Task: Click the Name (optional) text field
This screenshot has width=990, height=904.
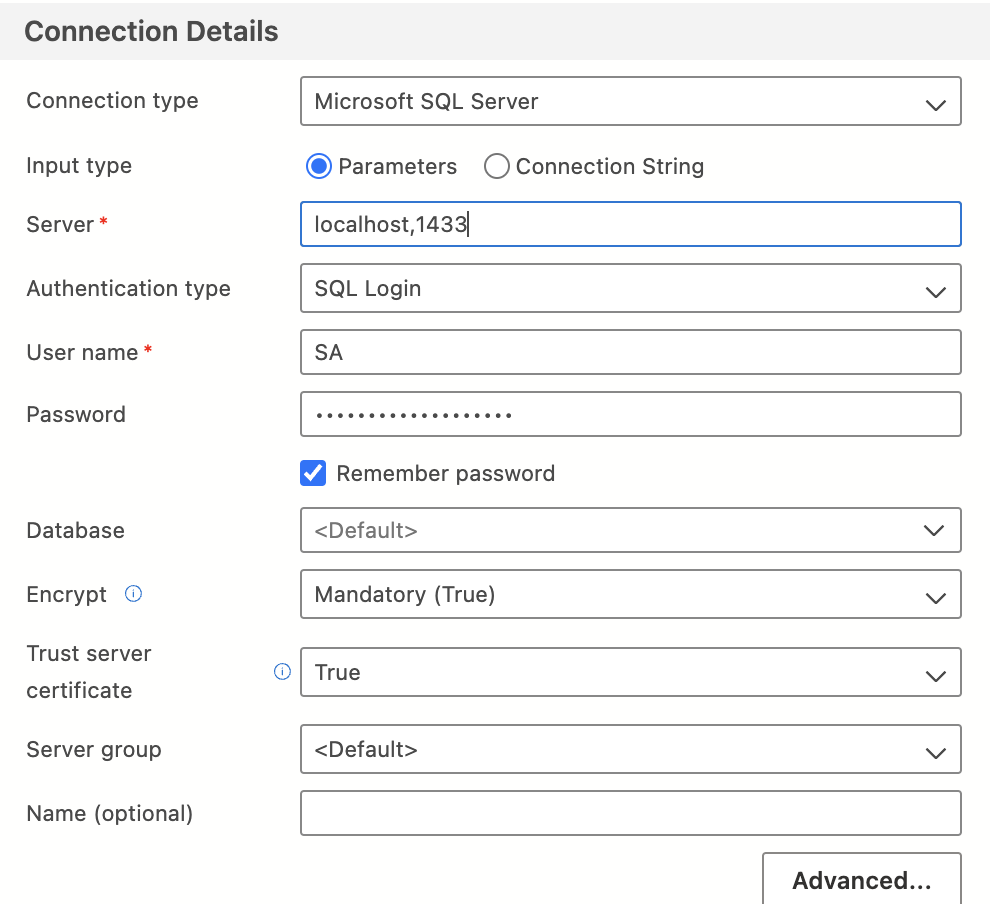Action: pyautogui.click(x=631, y=813)
